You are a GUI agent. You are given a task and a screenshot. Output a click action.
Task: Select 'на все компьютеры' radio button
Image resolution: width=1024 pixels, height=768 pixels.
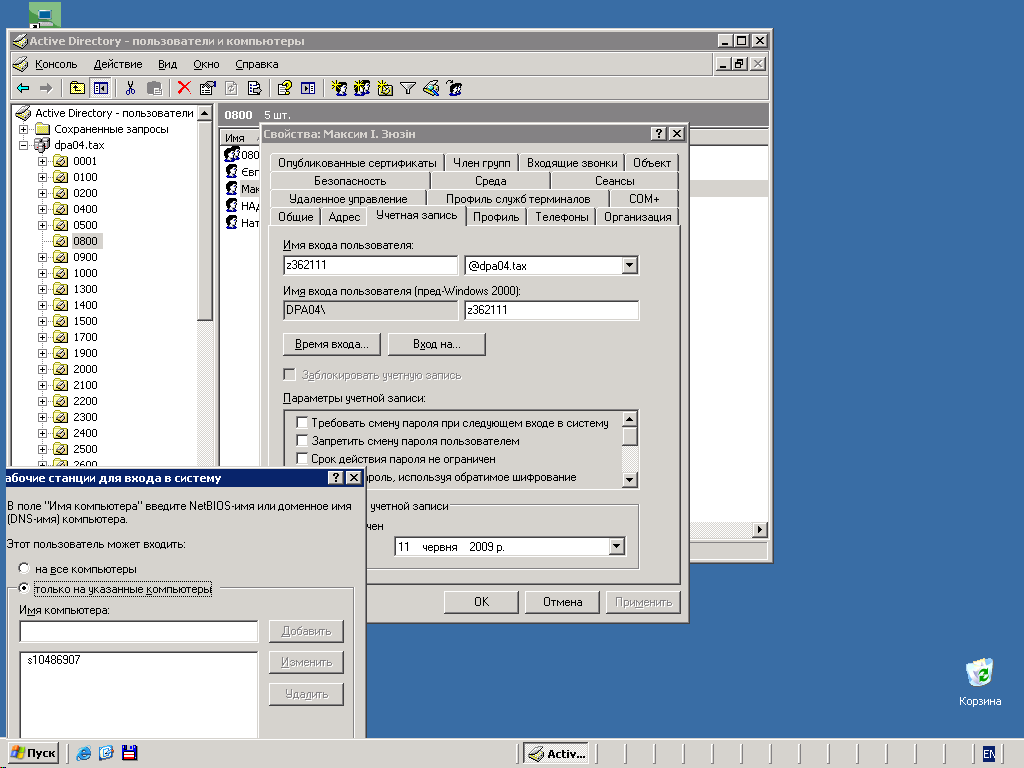24,569
